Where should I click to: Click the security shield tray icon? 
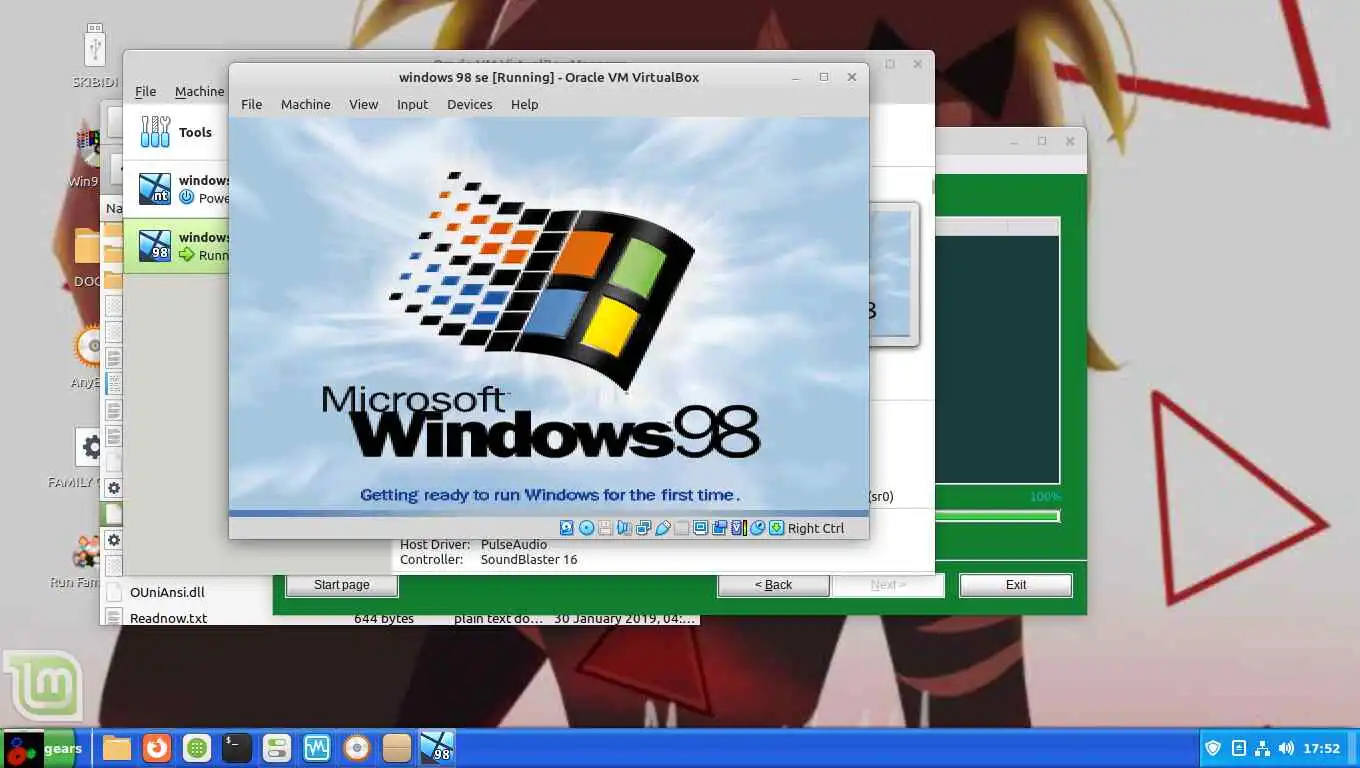pyautogui.click(x=1213, y=748)
